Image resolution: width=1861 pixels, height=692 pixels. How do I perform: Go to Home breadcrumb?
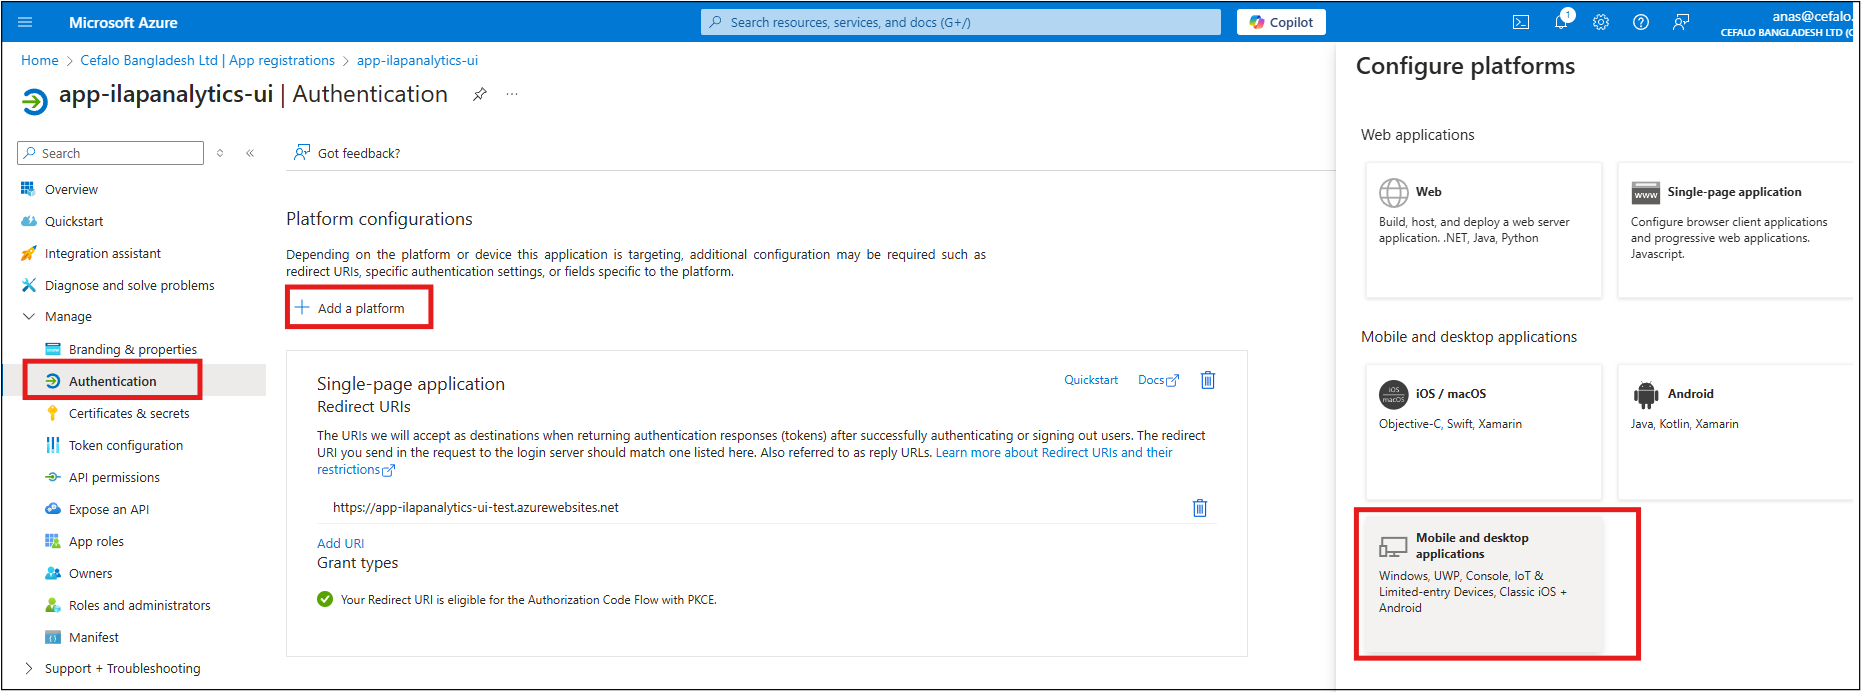40,60
